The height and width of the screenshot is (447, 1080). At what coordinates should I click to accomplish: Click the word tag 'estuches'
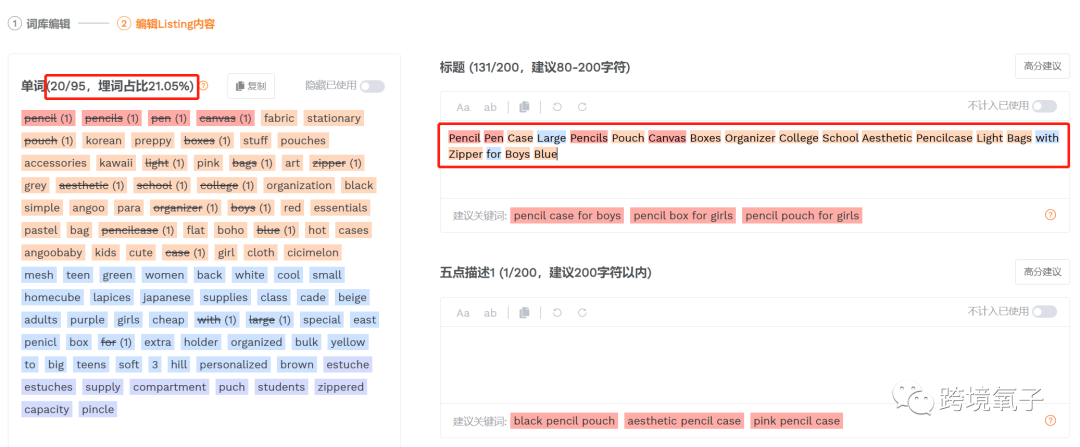point(48,387)
